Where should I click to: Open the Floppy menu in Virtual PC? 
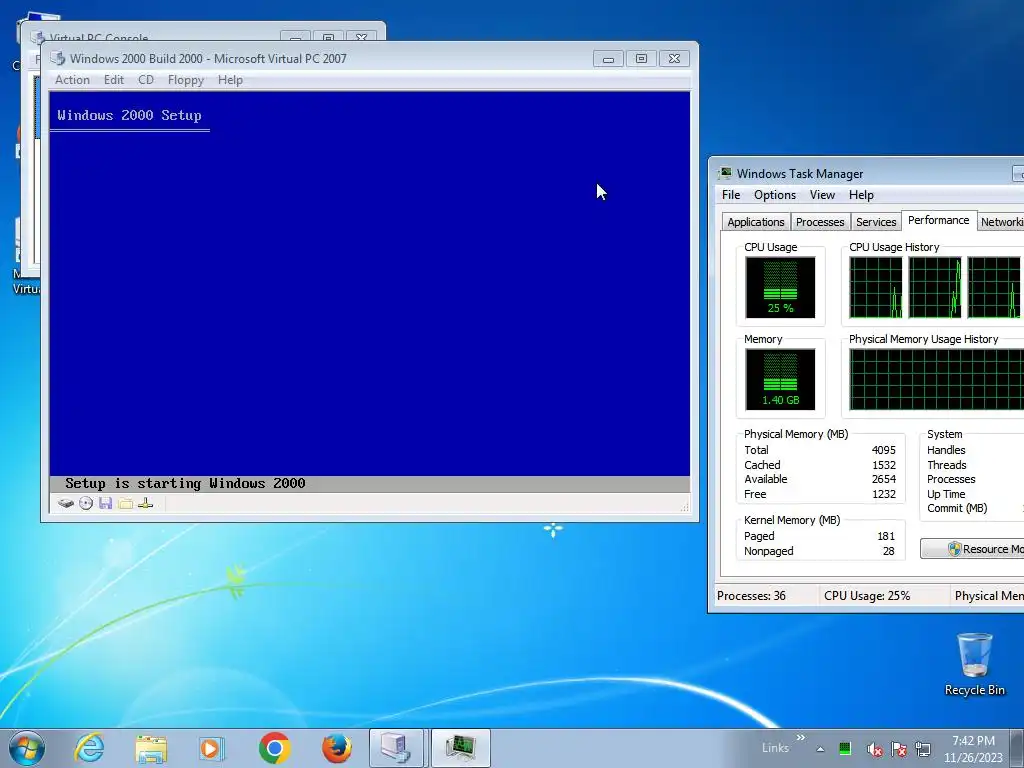point(186,80)
